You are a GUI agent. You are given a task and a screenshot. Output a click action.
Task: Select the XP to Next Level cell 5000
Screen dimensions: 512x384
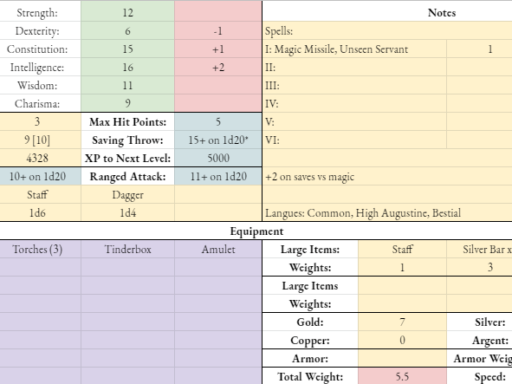pos(218,158)
